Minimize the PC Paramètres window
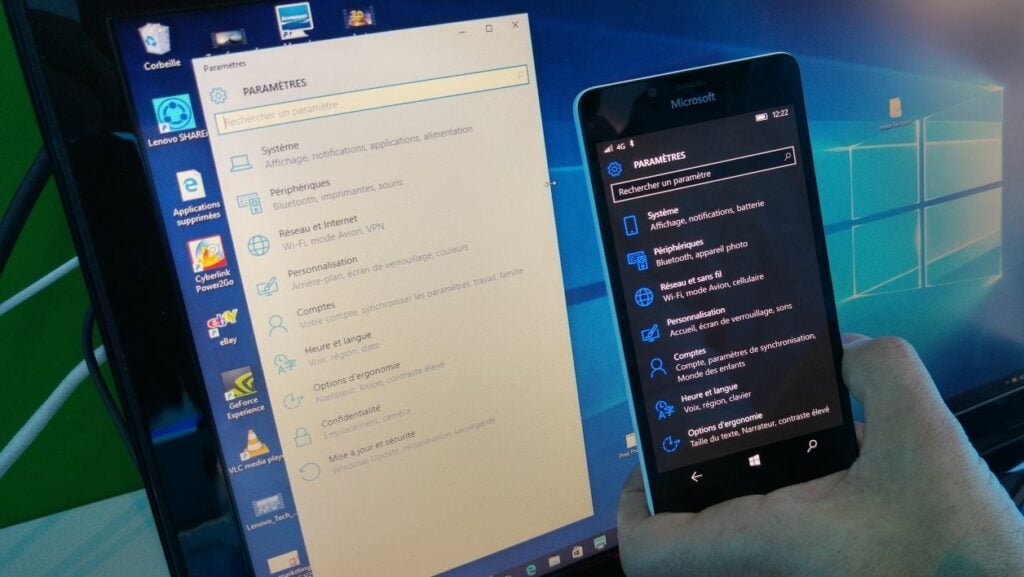The width and height of the screenshot is (1024, 577). pos(462,31)
